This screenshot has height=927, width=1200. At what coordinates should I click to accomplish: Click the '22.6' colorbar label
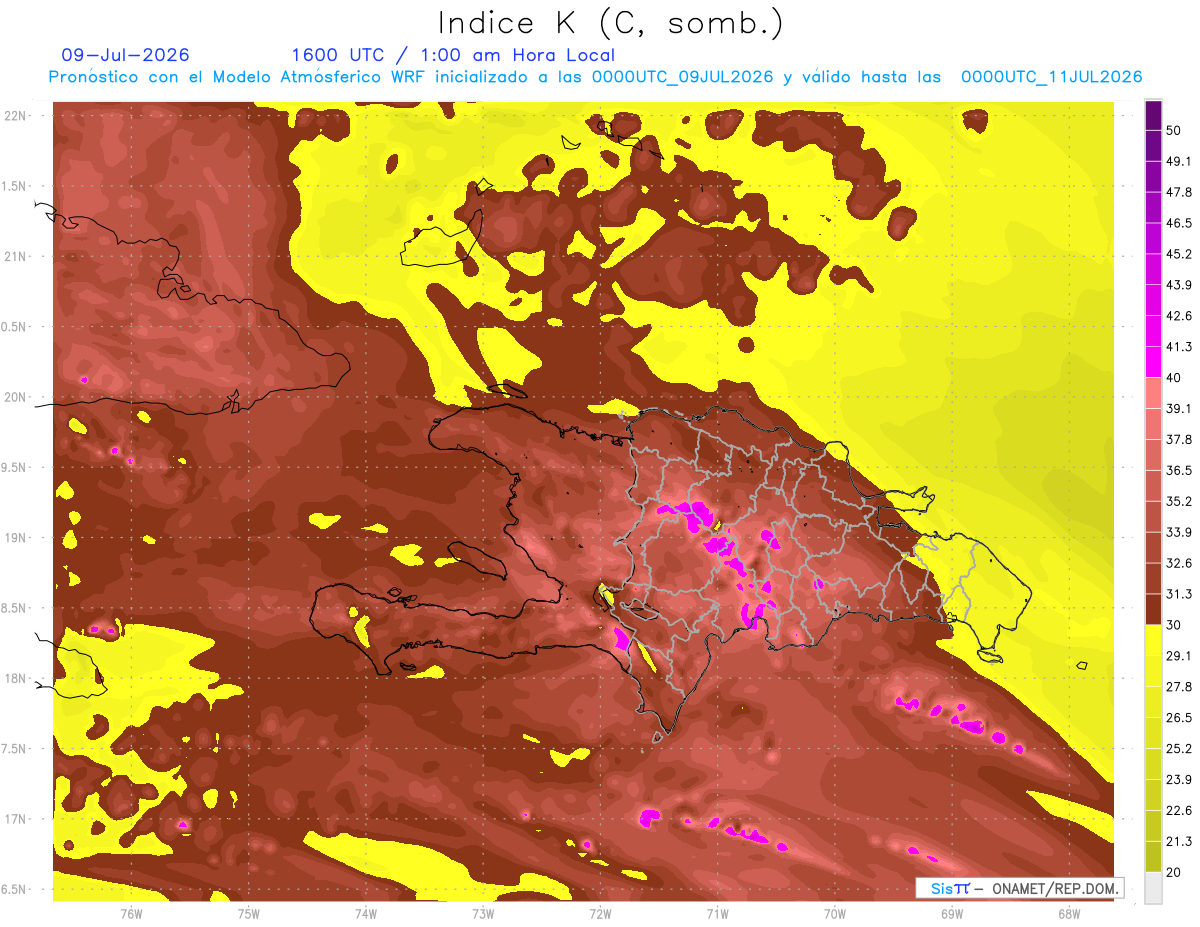[1179, 811]
